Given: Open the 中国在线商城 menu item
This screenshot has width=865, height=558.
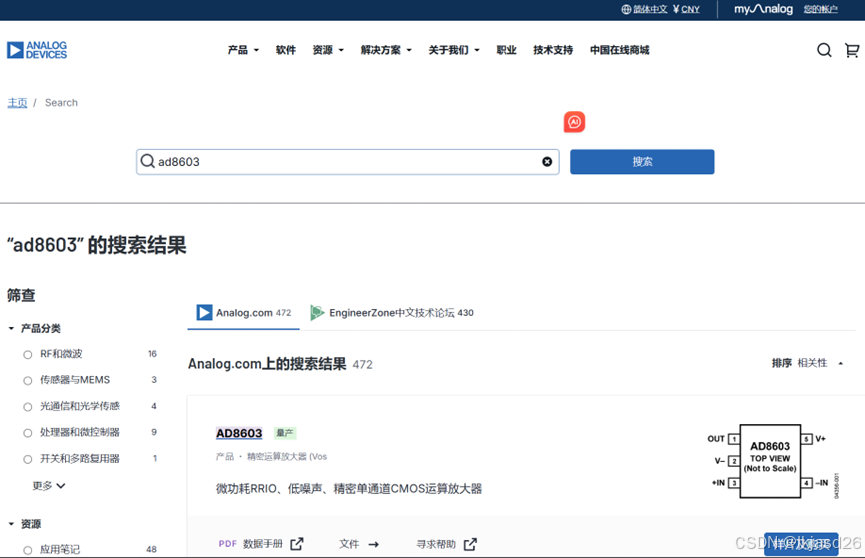Looking at the screenshot, I should click(x=620, y=50).
